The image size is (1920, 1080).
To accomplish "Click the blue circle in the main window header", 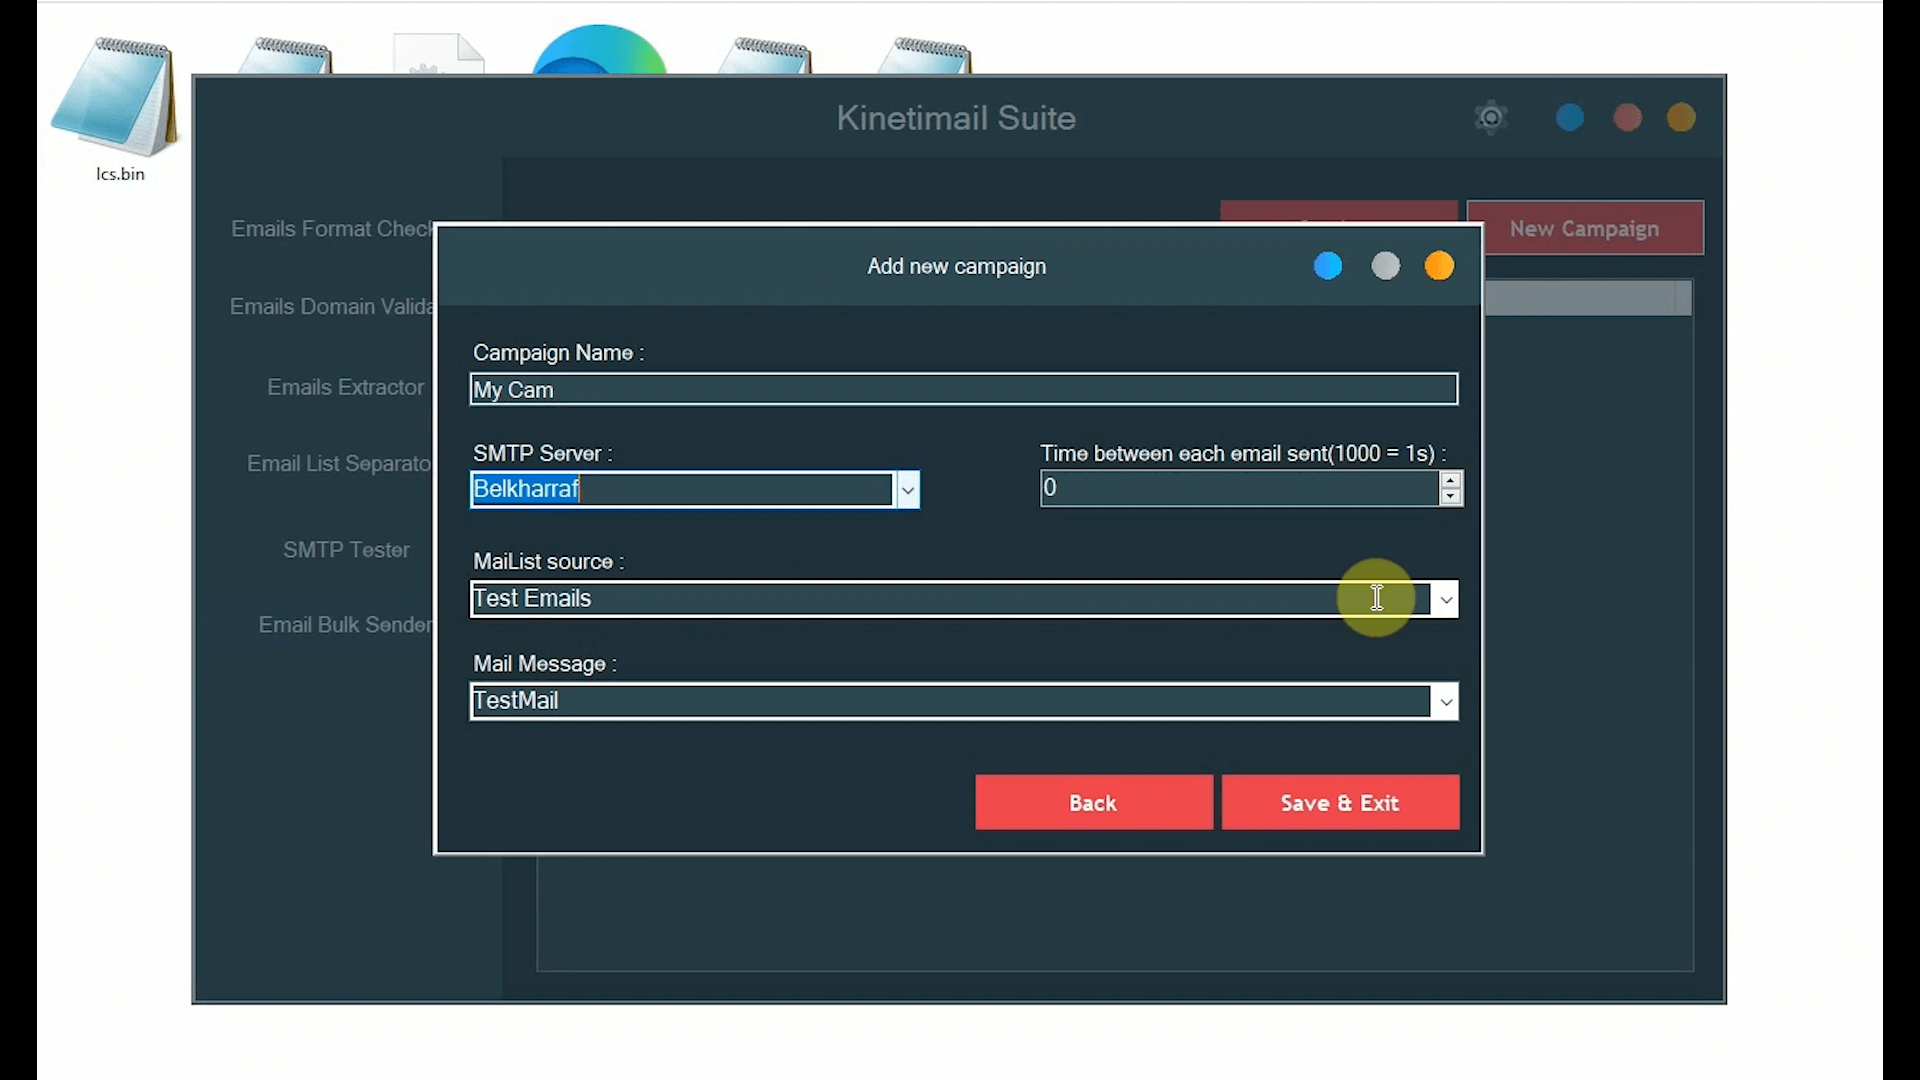I will 1569,118.
